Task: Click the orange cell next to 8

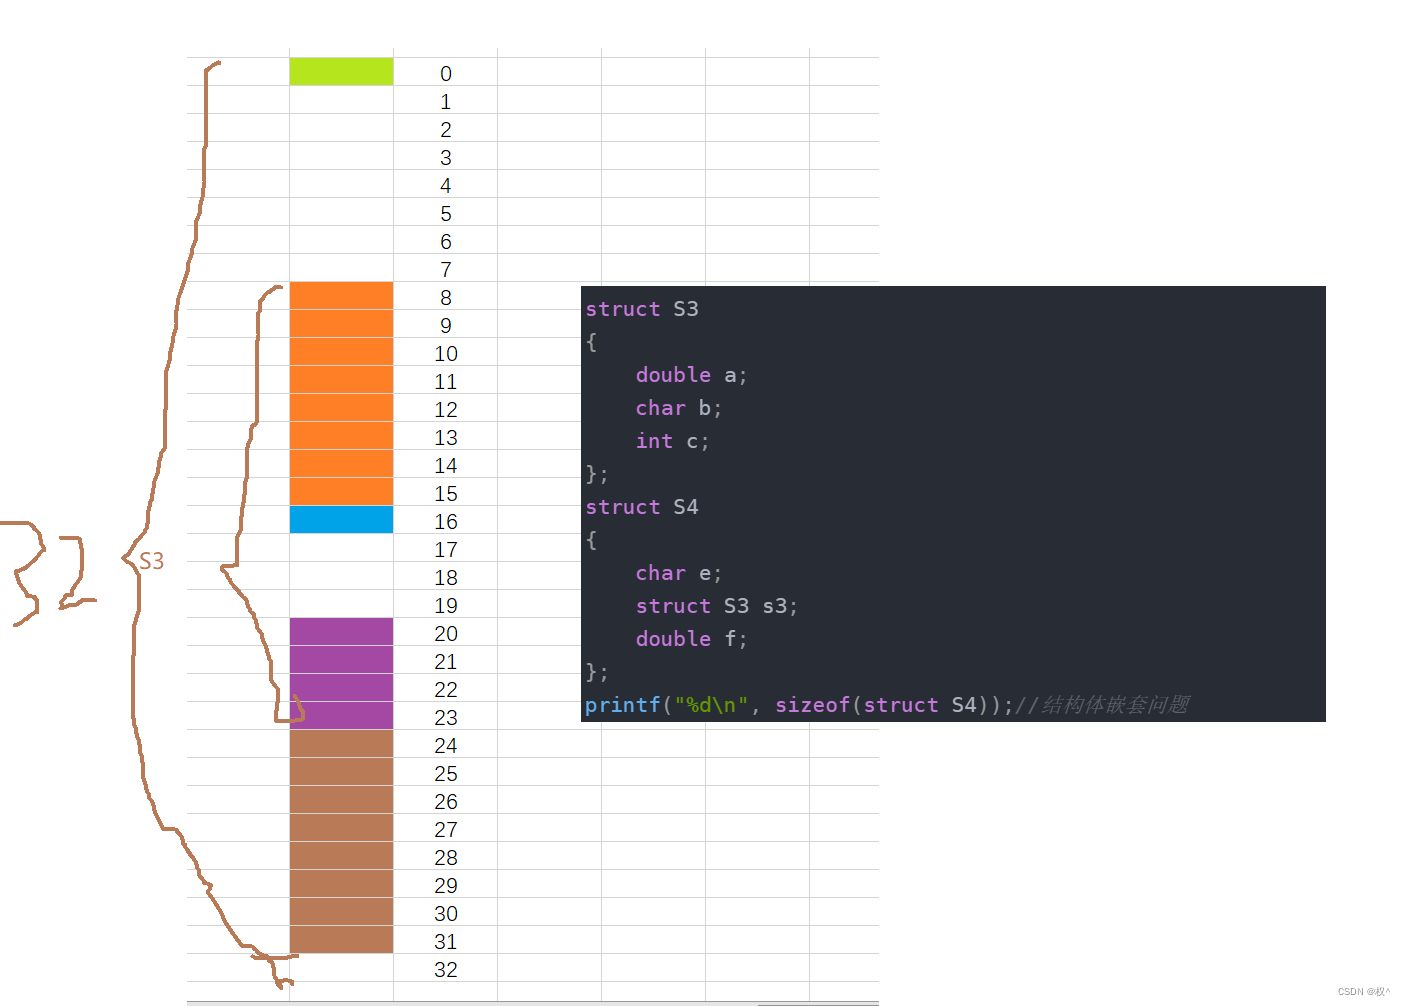Action: (x=341, y=295)
